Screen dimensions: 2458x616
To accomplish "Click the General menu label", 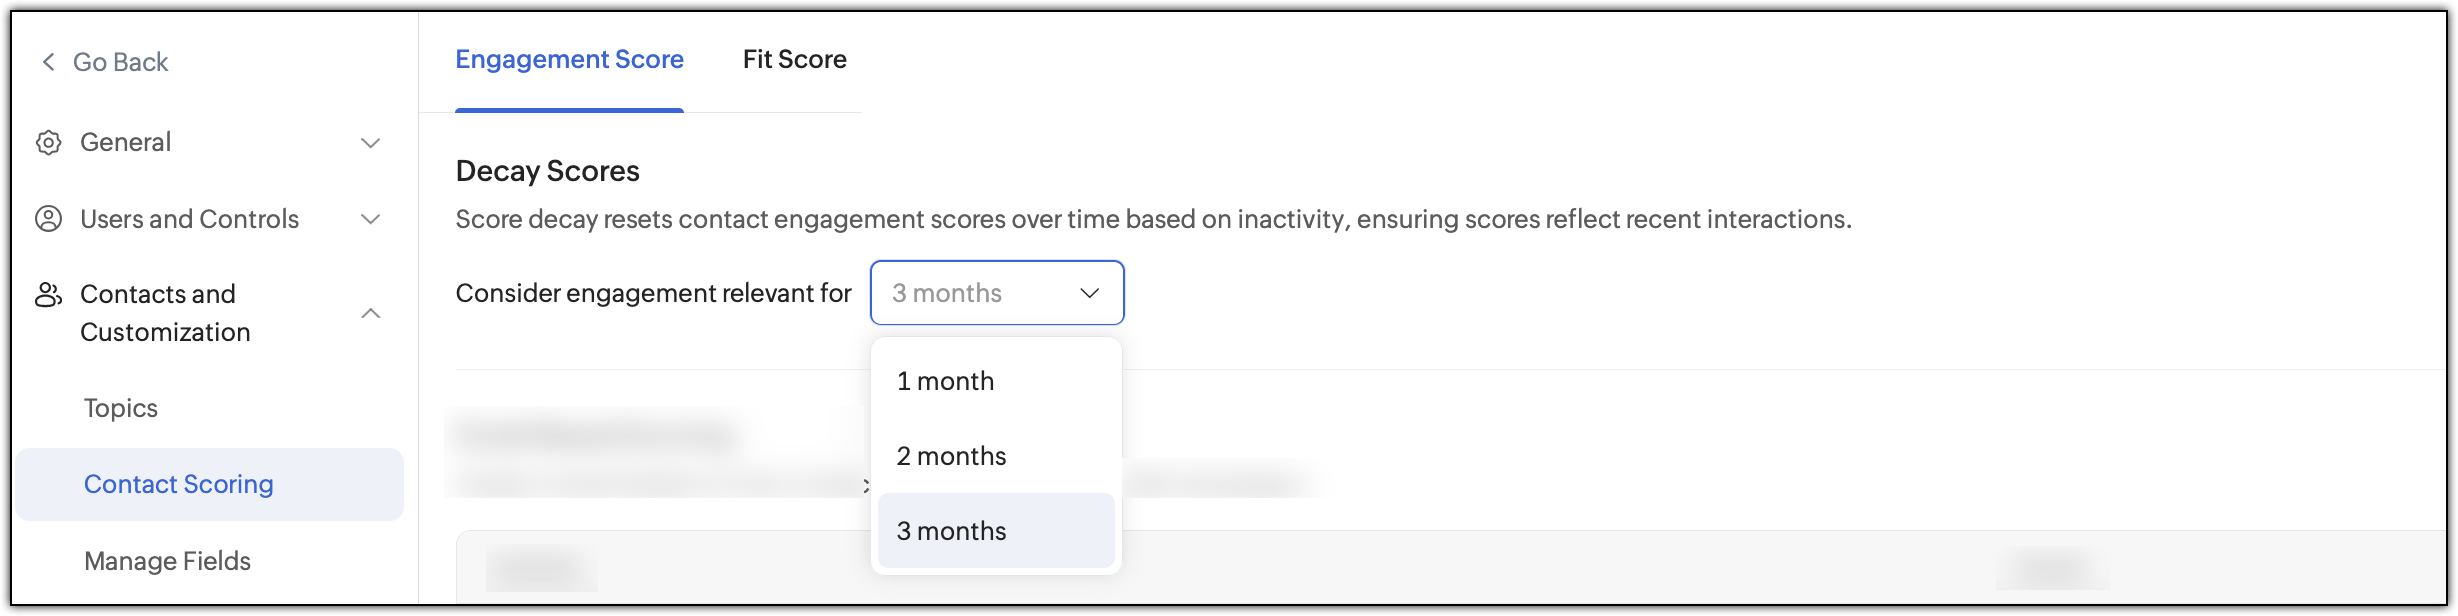I will 125,143.
